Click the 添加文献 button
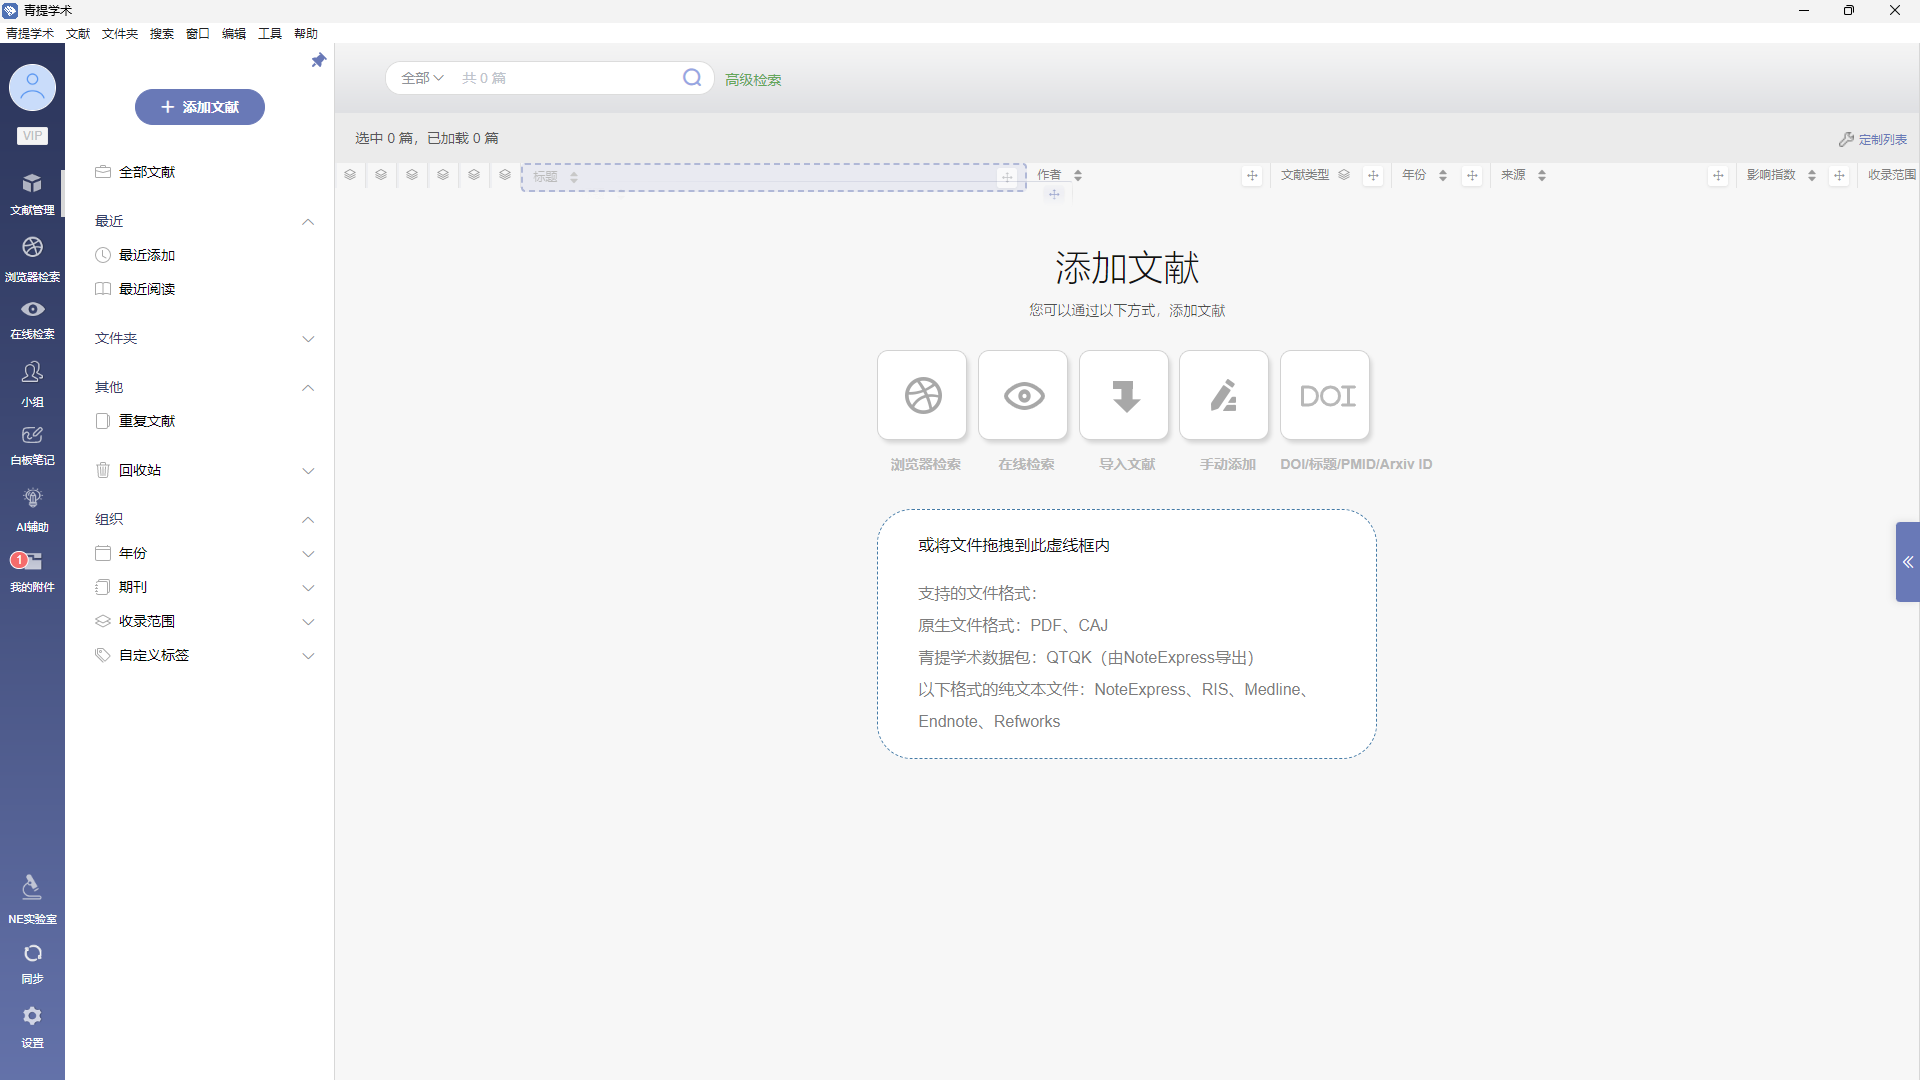This screenshot has height=1080, width=1920. (x=200, y=107)
